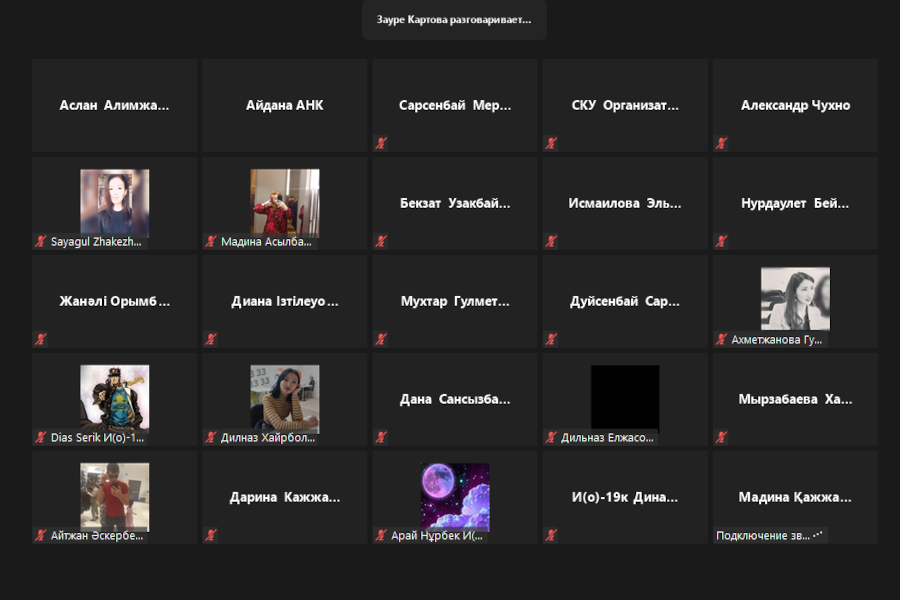Click the Дарина Кажжа... participant name

[285, 497]
